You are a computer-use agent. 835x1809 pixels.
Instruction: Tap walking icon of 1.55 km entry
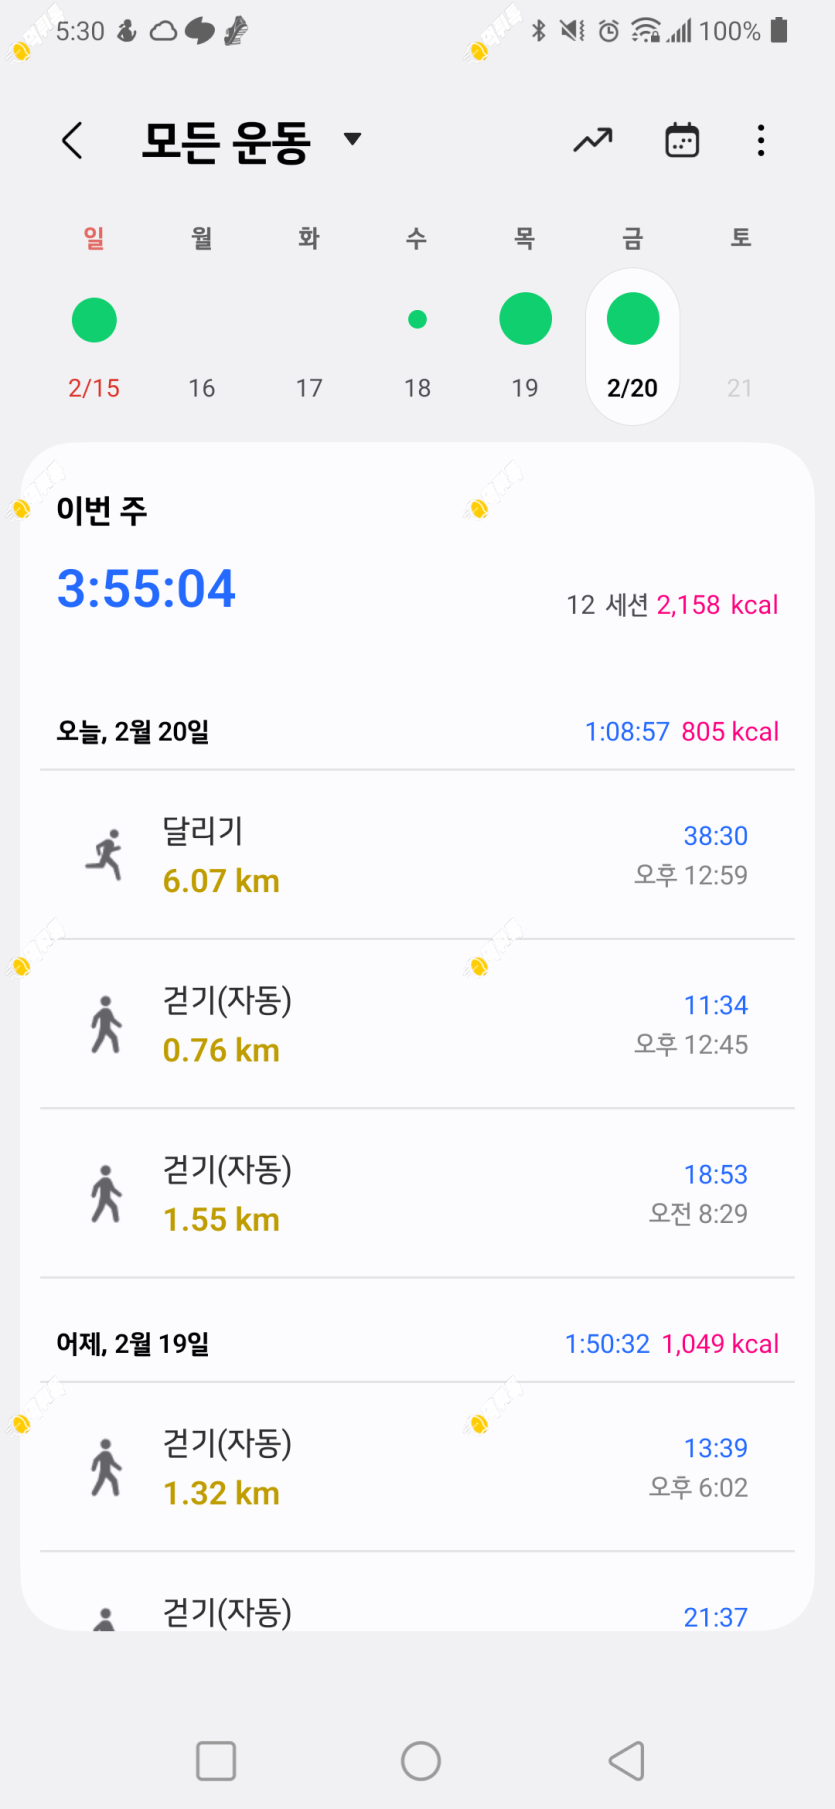[105, 1193]
